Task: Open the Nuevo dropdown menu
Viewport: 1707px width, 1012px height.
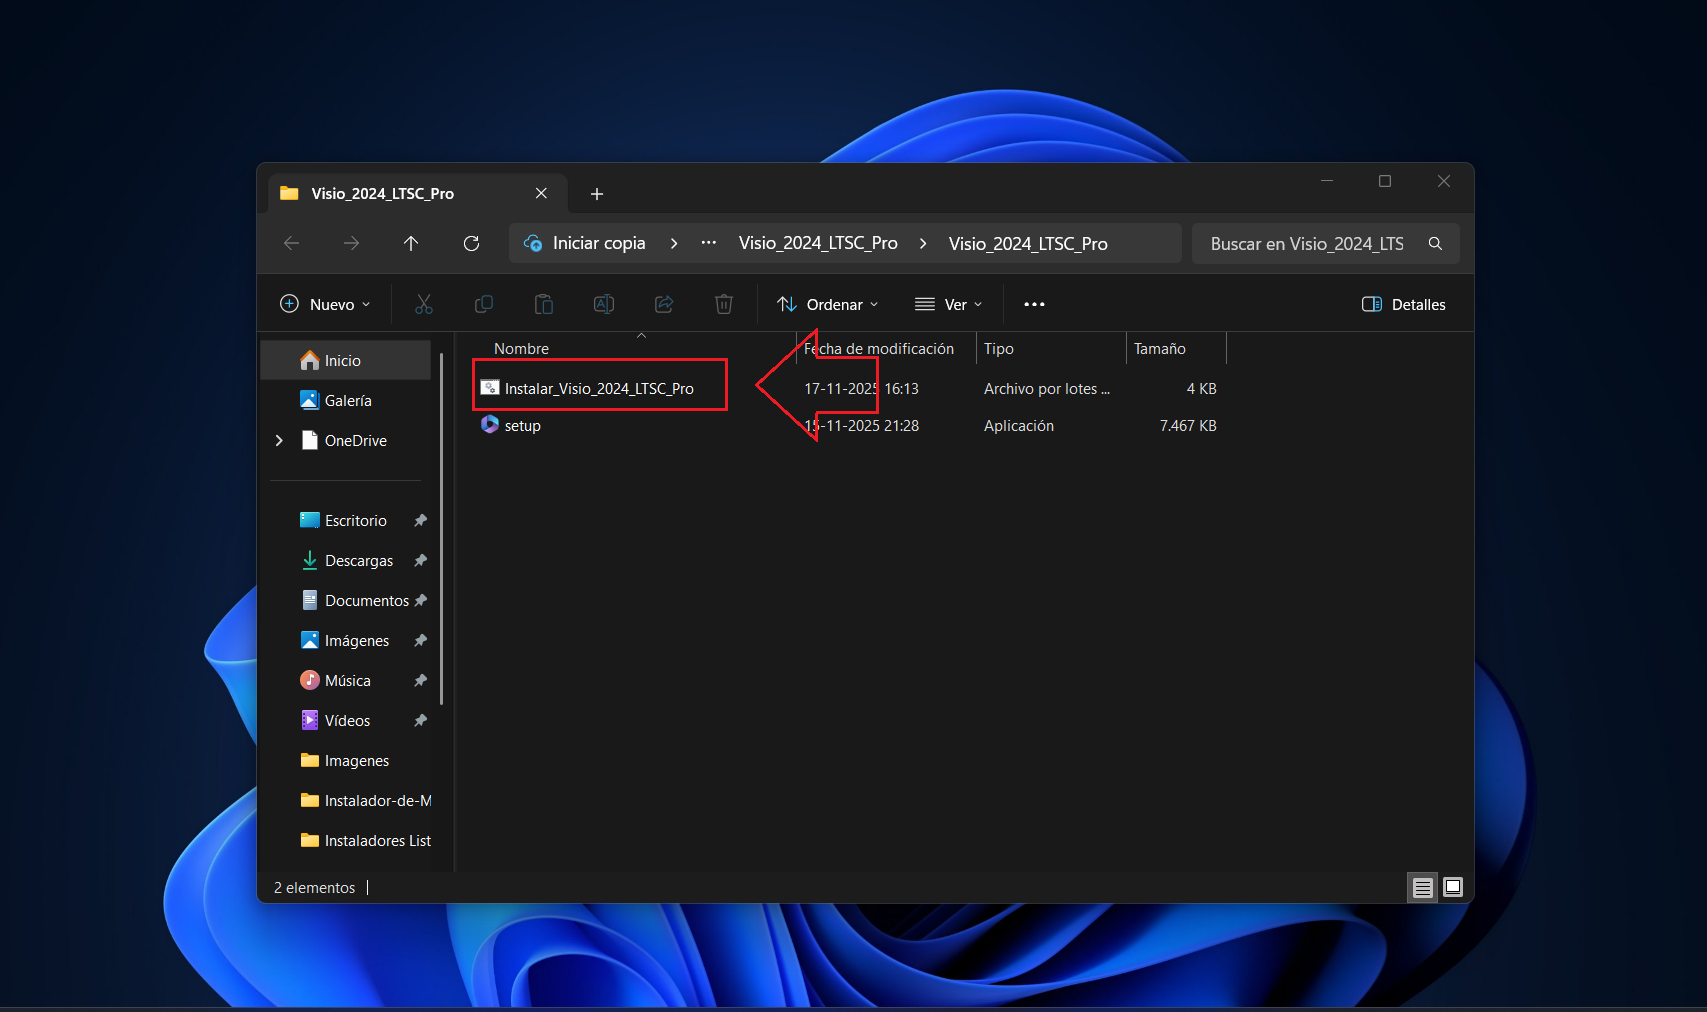Action: [325, 304]
